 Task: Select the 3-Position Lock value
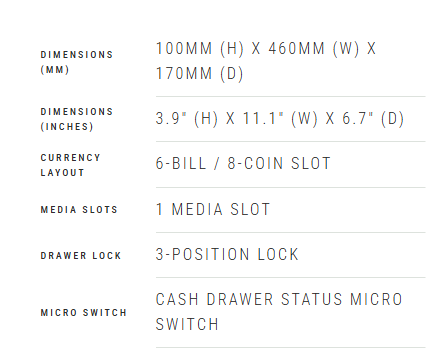227,255
